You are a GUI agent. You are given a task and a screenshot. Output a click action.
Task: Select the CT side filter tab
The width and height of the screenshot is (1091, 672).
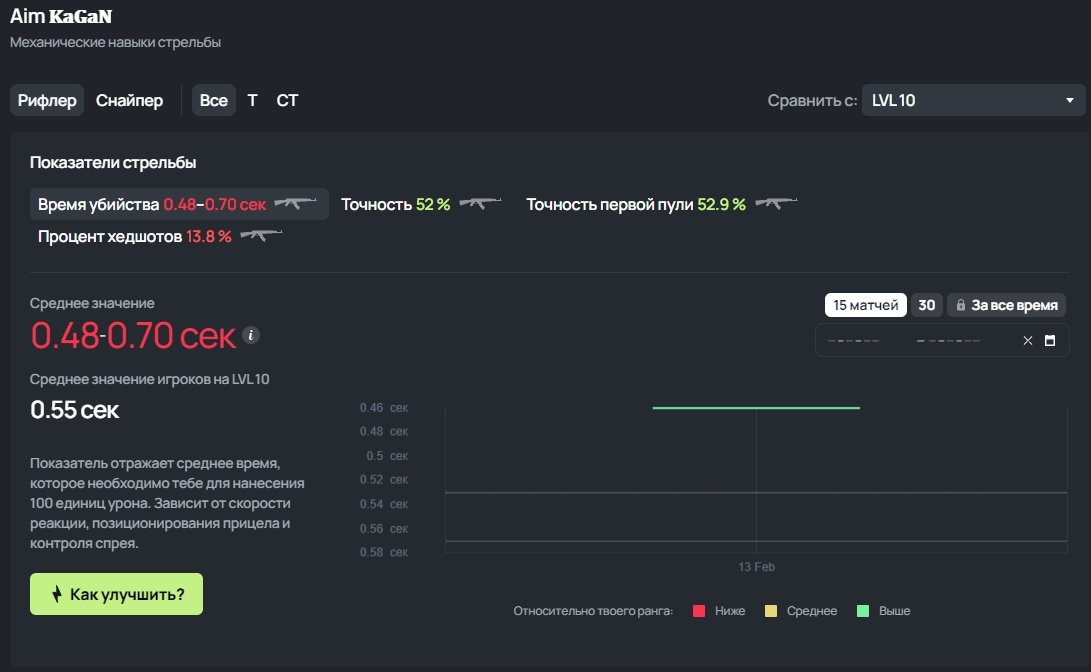click(287, 100)
